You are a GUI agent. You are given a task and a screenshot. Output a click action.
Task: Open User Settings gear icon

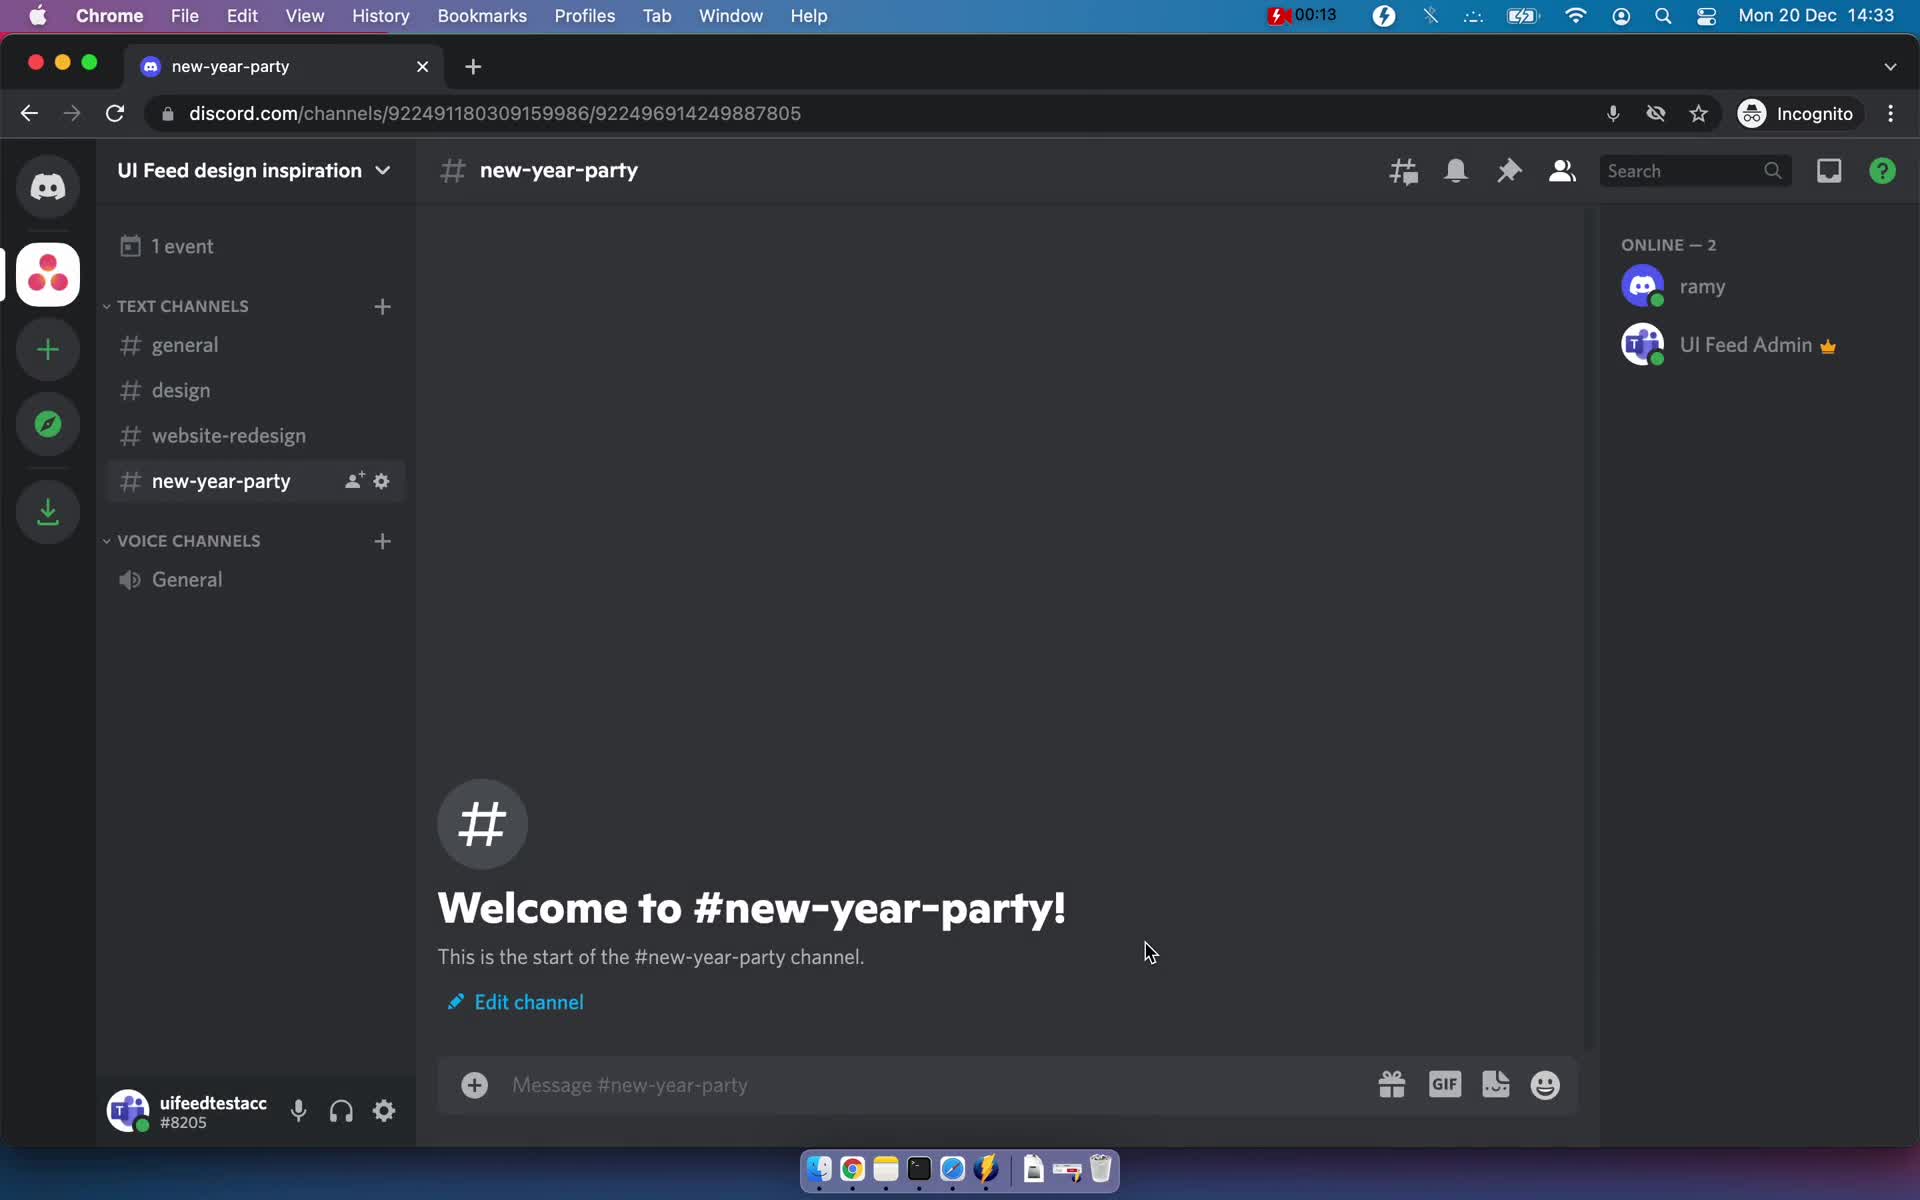click(x=384, y=1111)
